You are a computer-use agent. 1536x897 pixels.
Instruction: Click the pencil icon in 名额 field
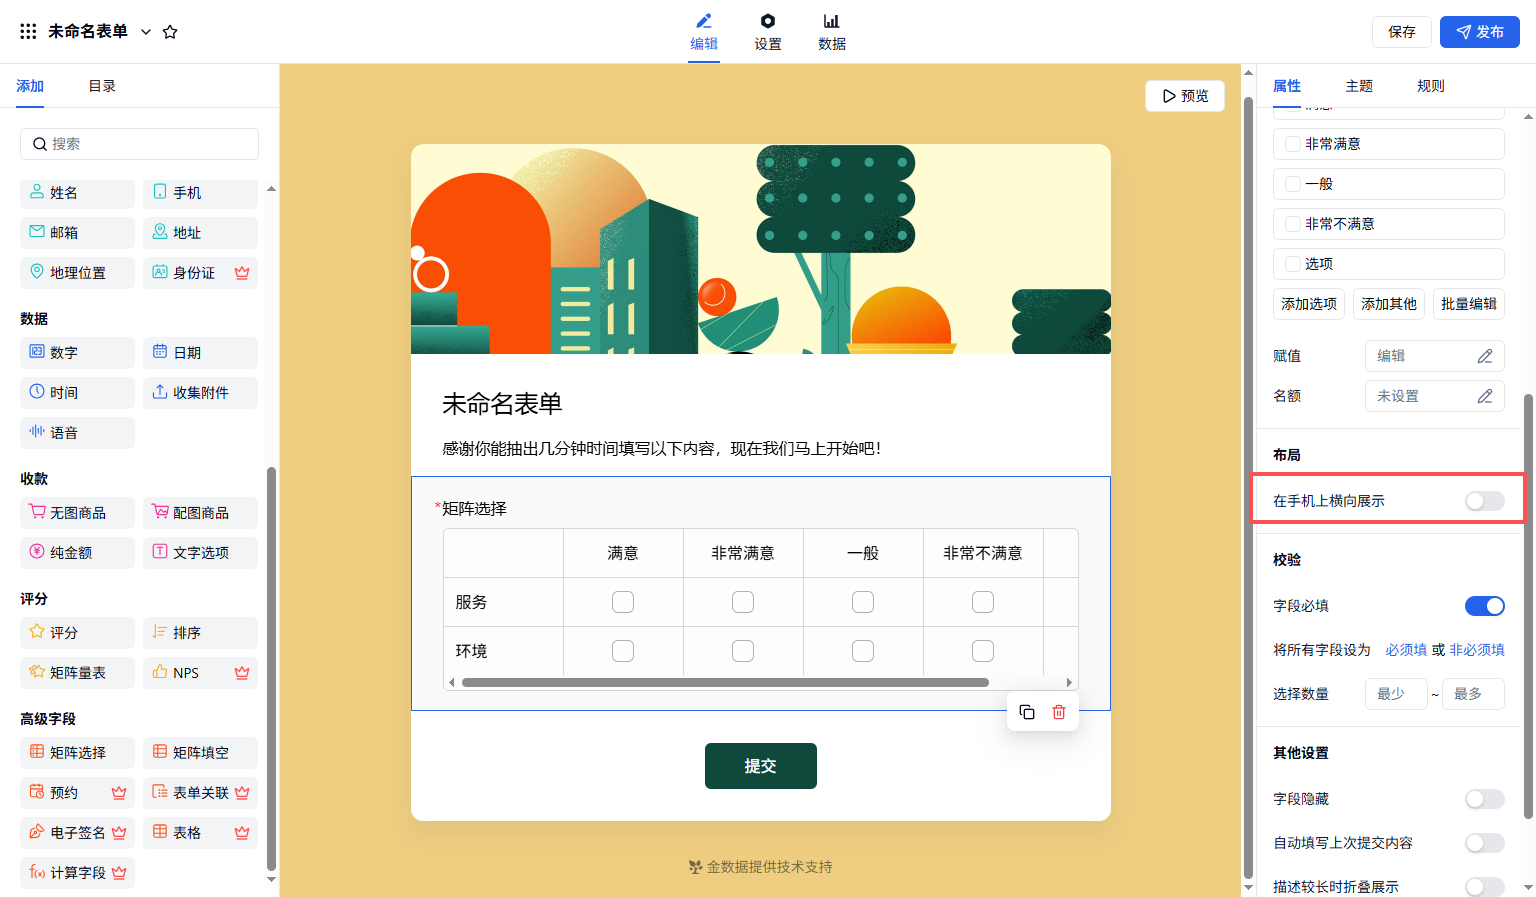coord(1485,396)
